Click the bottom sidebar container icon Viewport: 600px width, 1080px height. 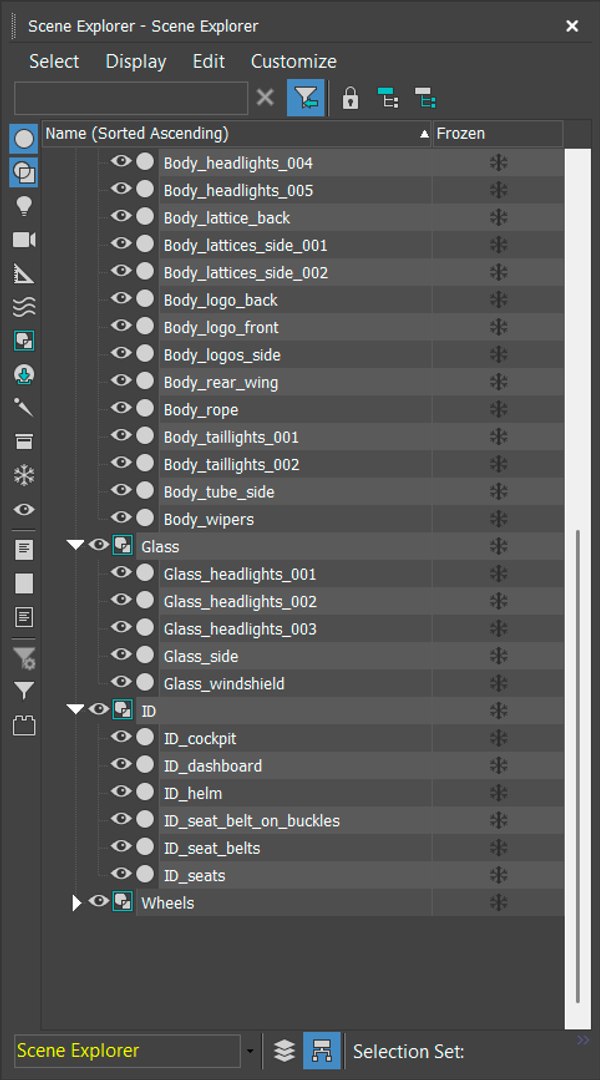(x=24, y=725)
